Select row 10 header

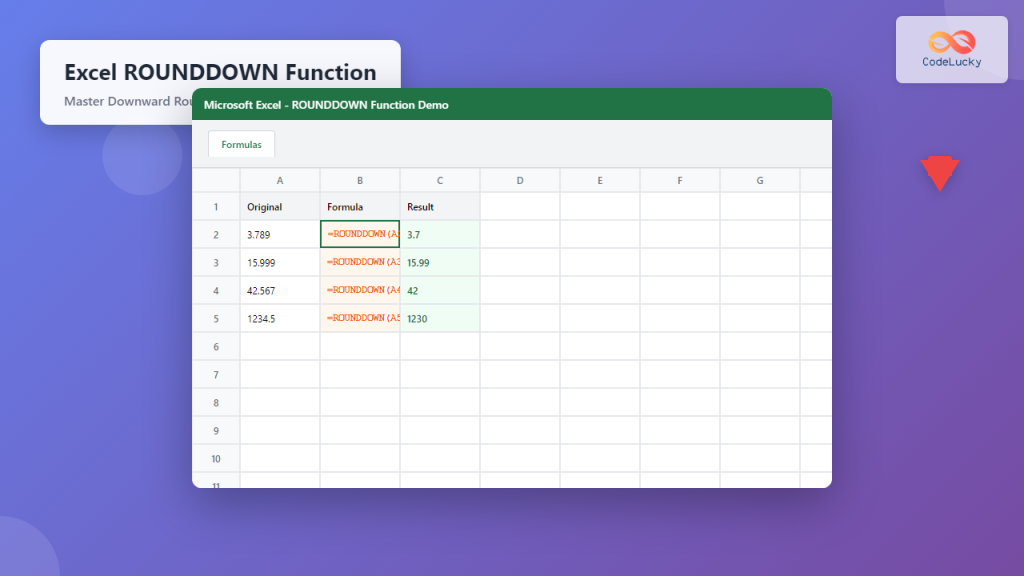click(216, 458)
